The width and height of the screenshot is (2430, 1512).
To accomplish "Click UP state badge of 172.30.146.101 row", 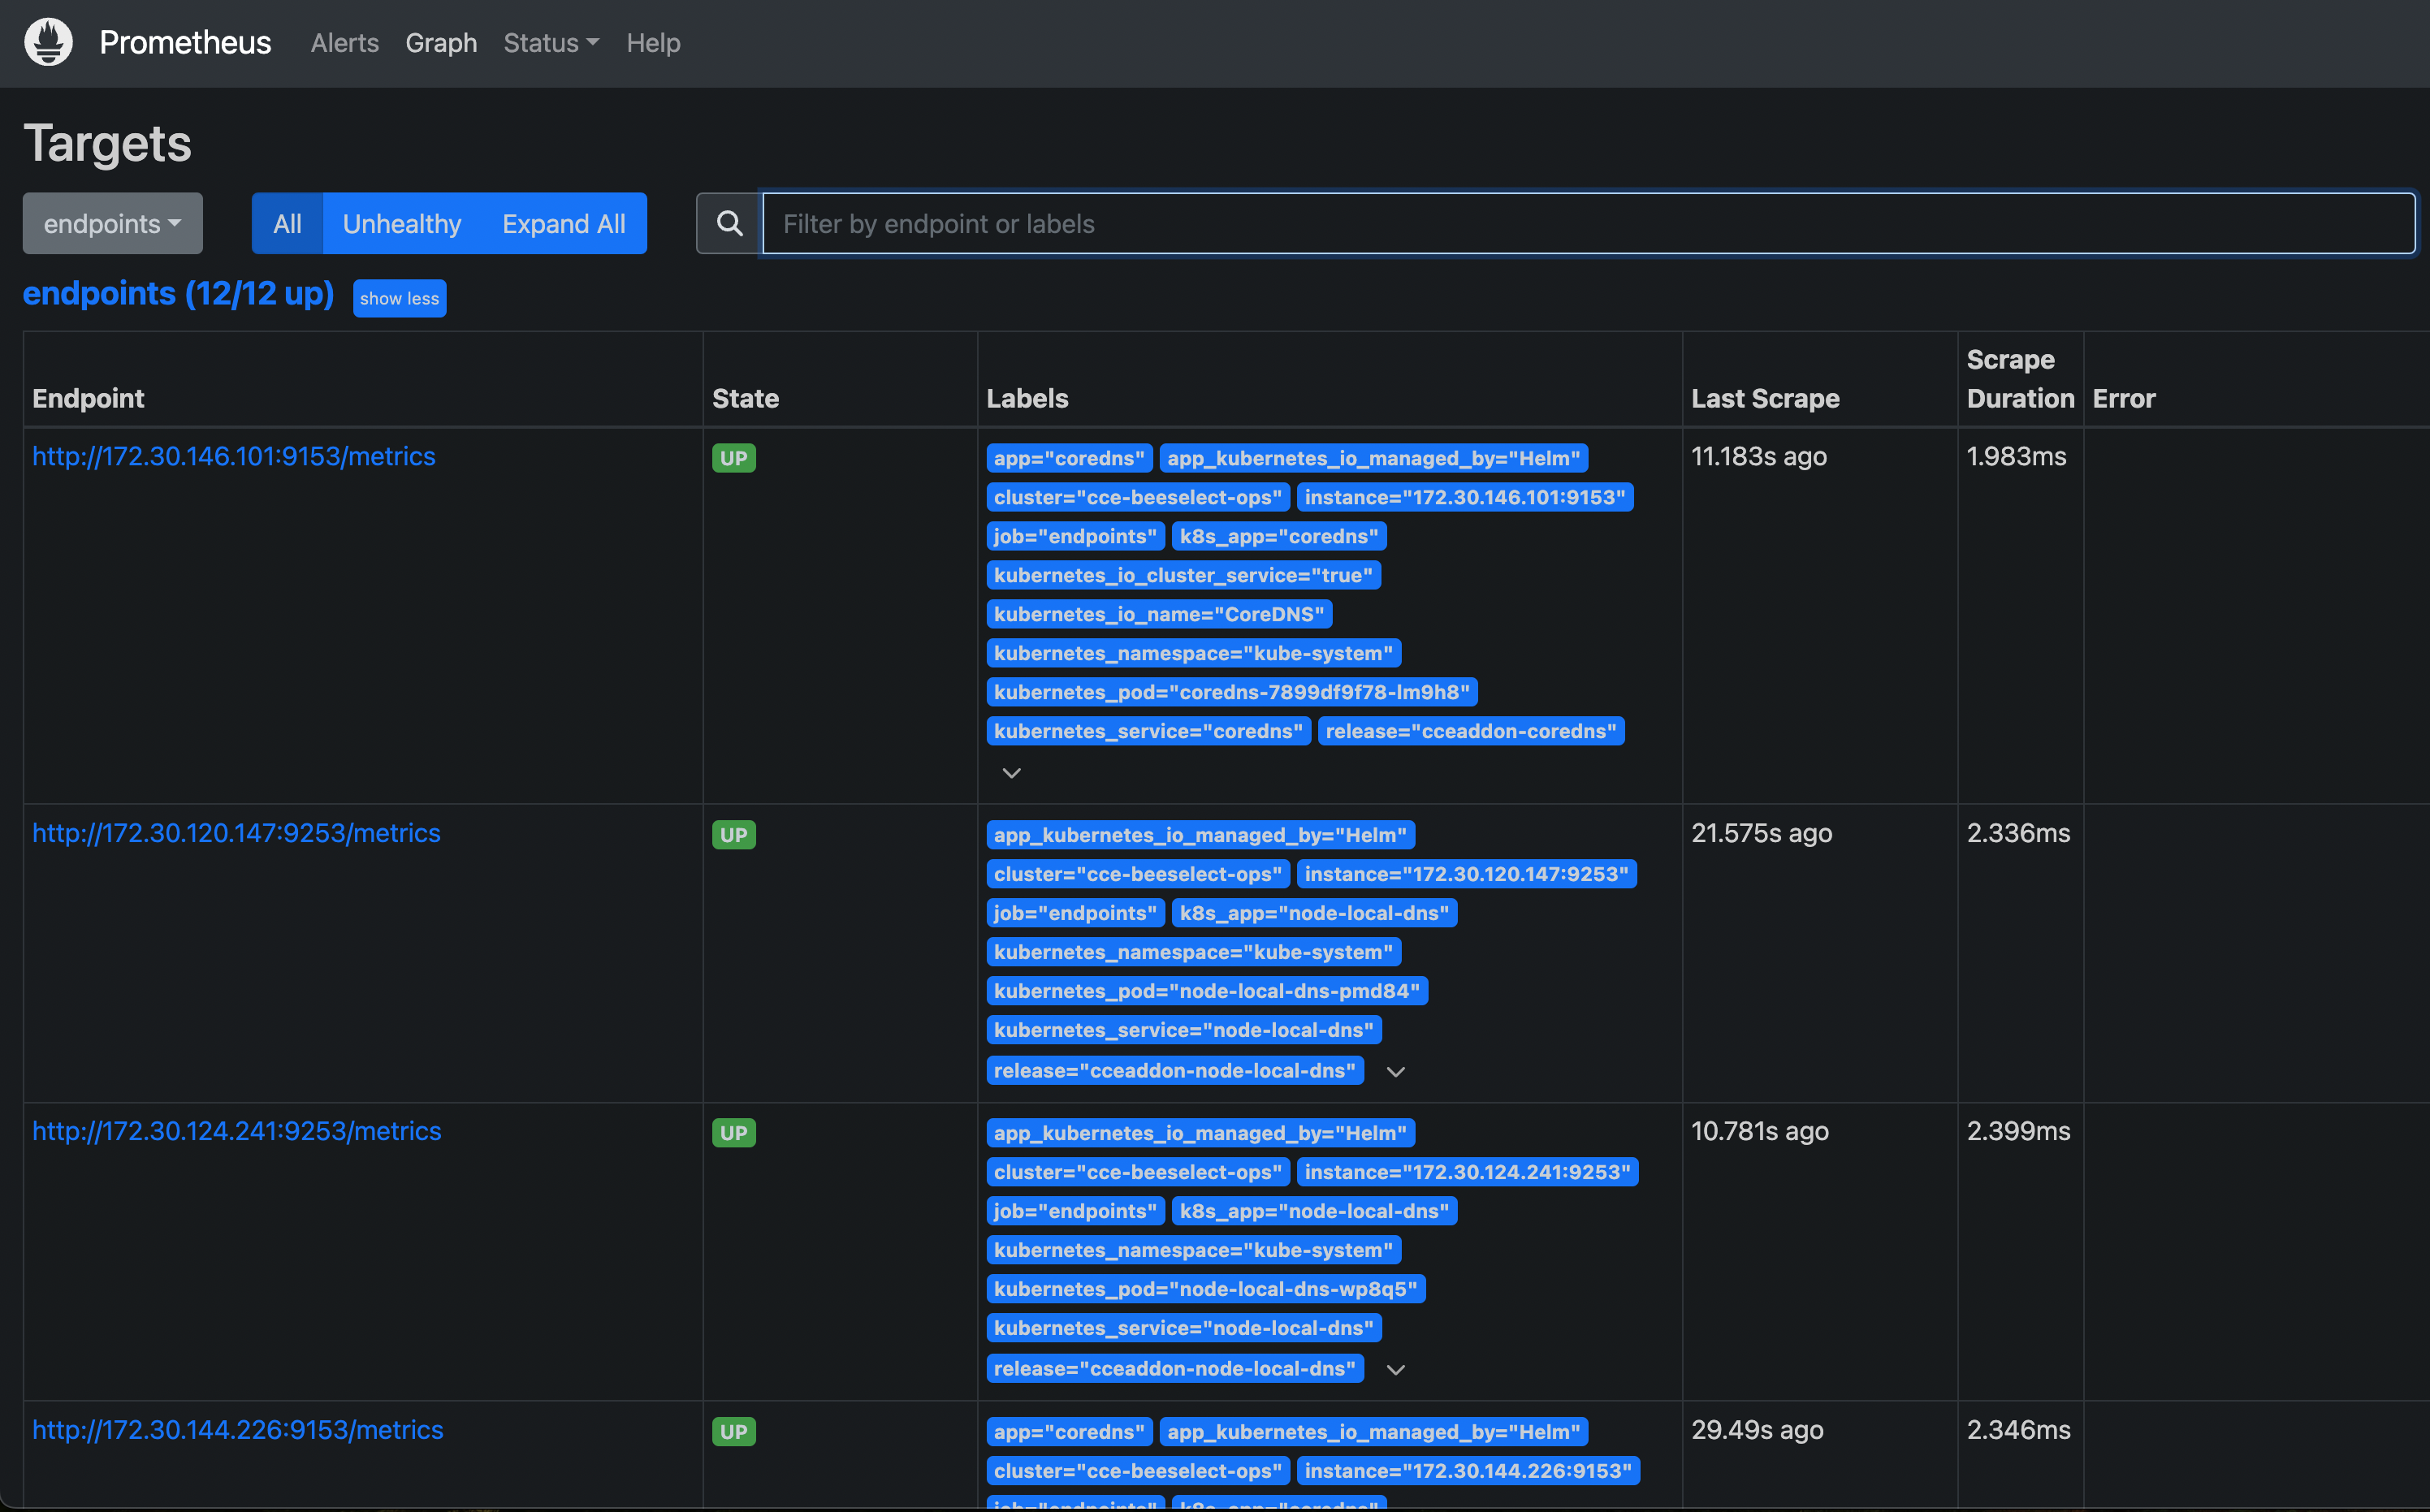I will pyautogui.click(x=733, y=458).
